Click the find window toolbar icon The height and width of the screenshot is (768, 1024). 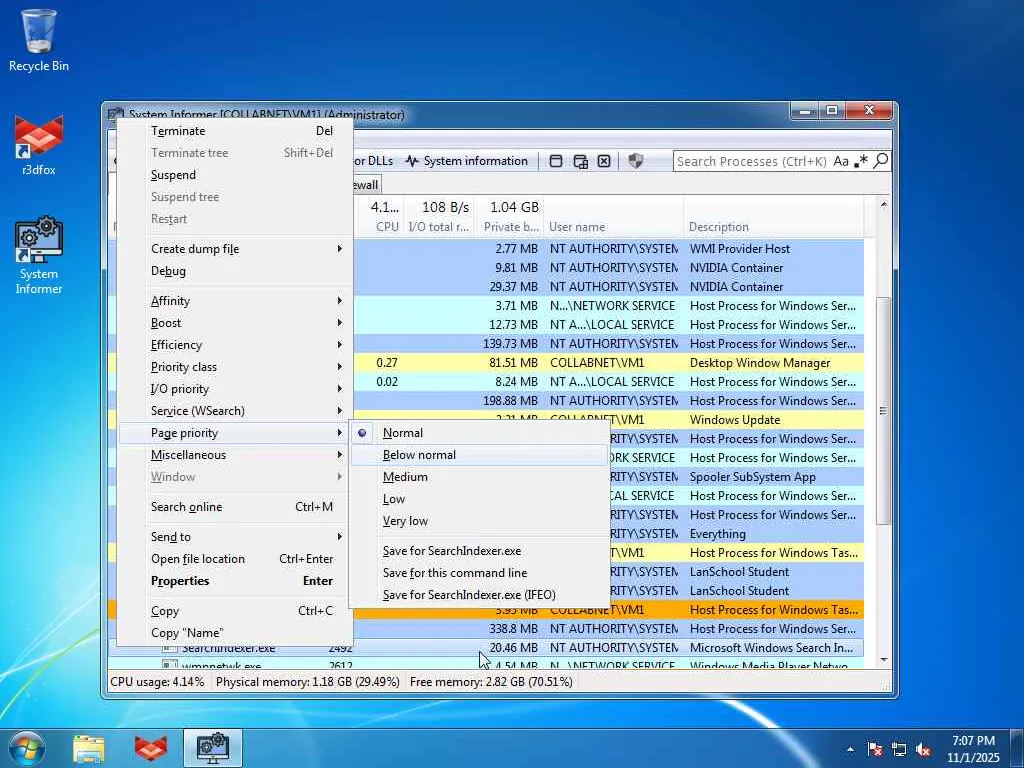(556, 161)
